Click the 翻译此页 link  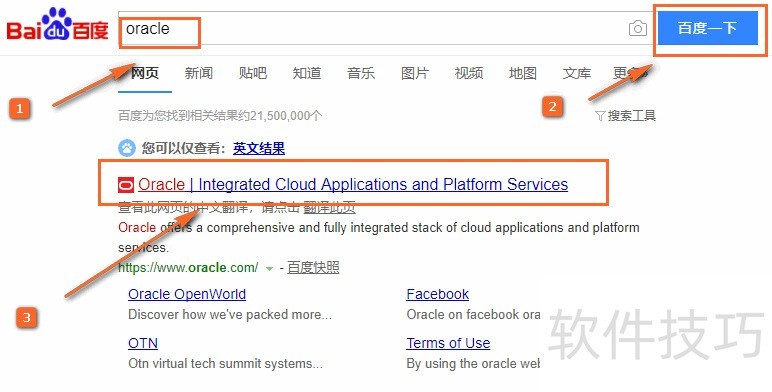329,208
